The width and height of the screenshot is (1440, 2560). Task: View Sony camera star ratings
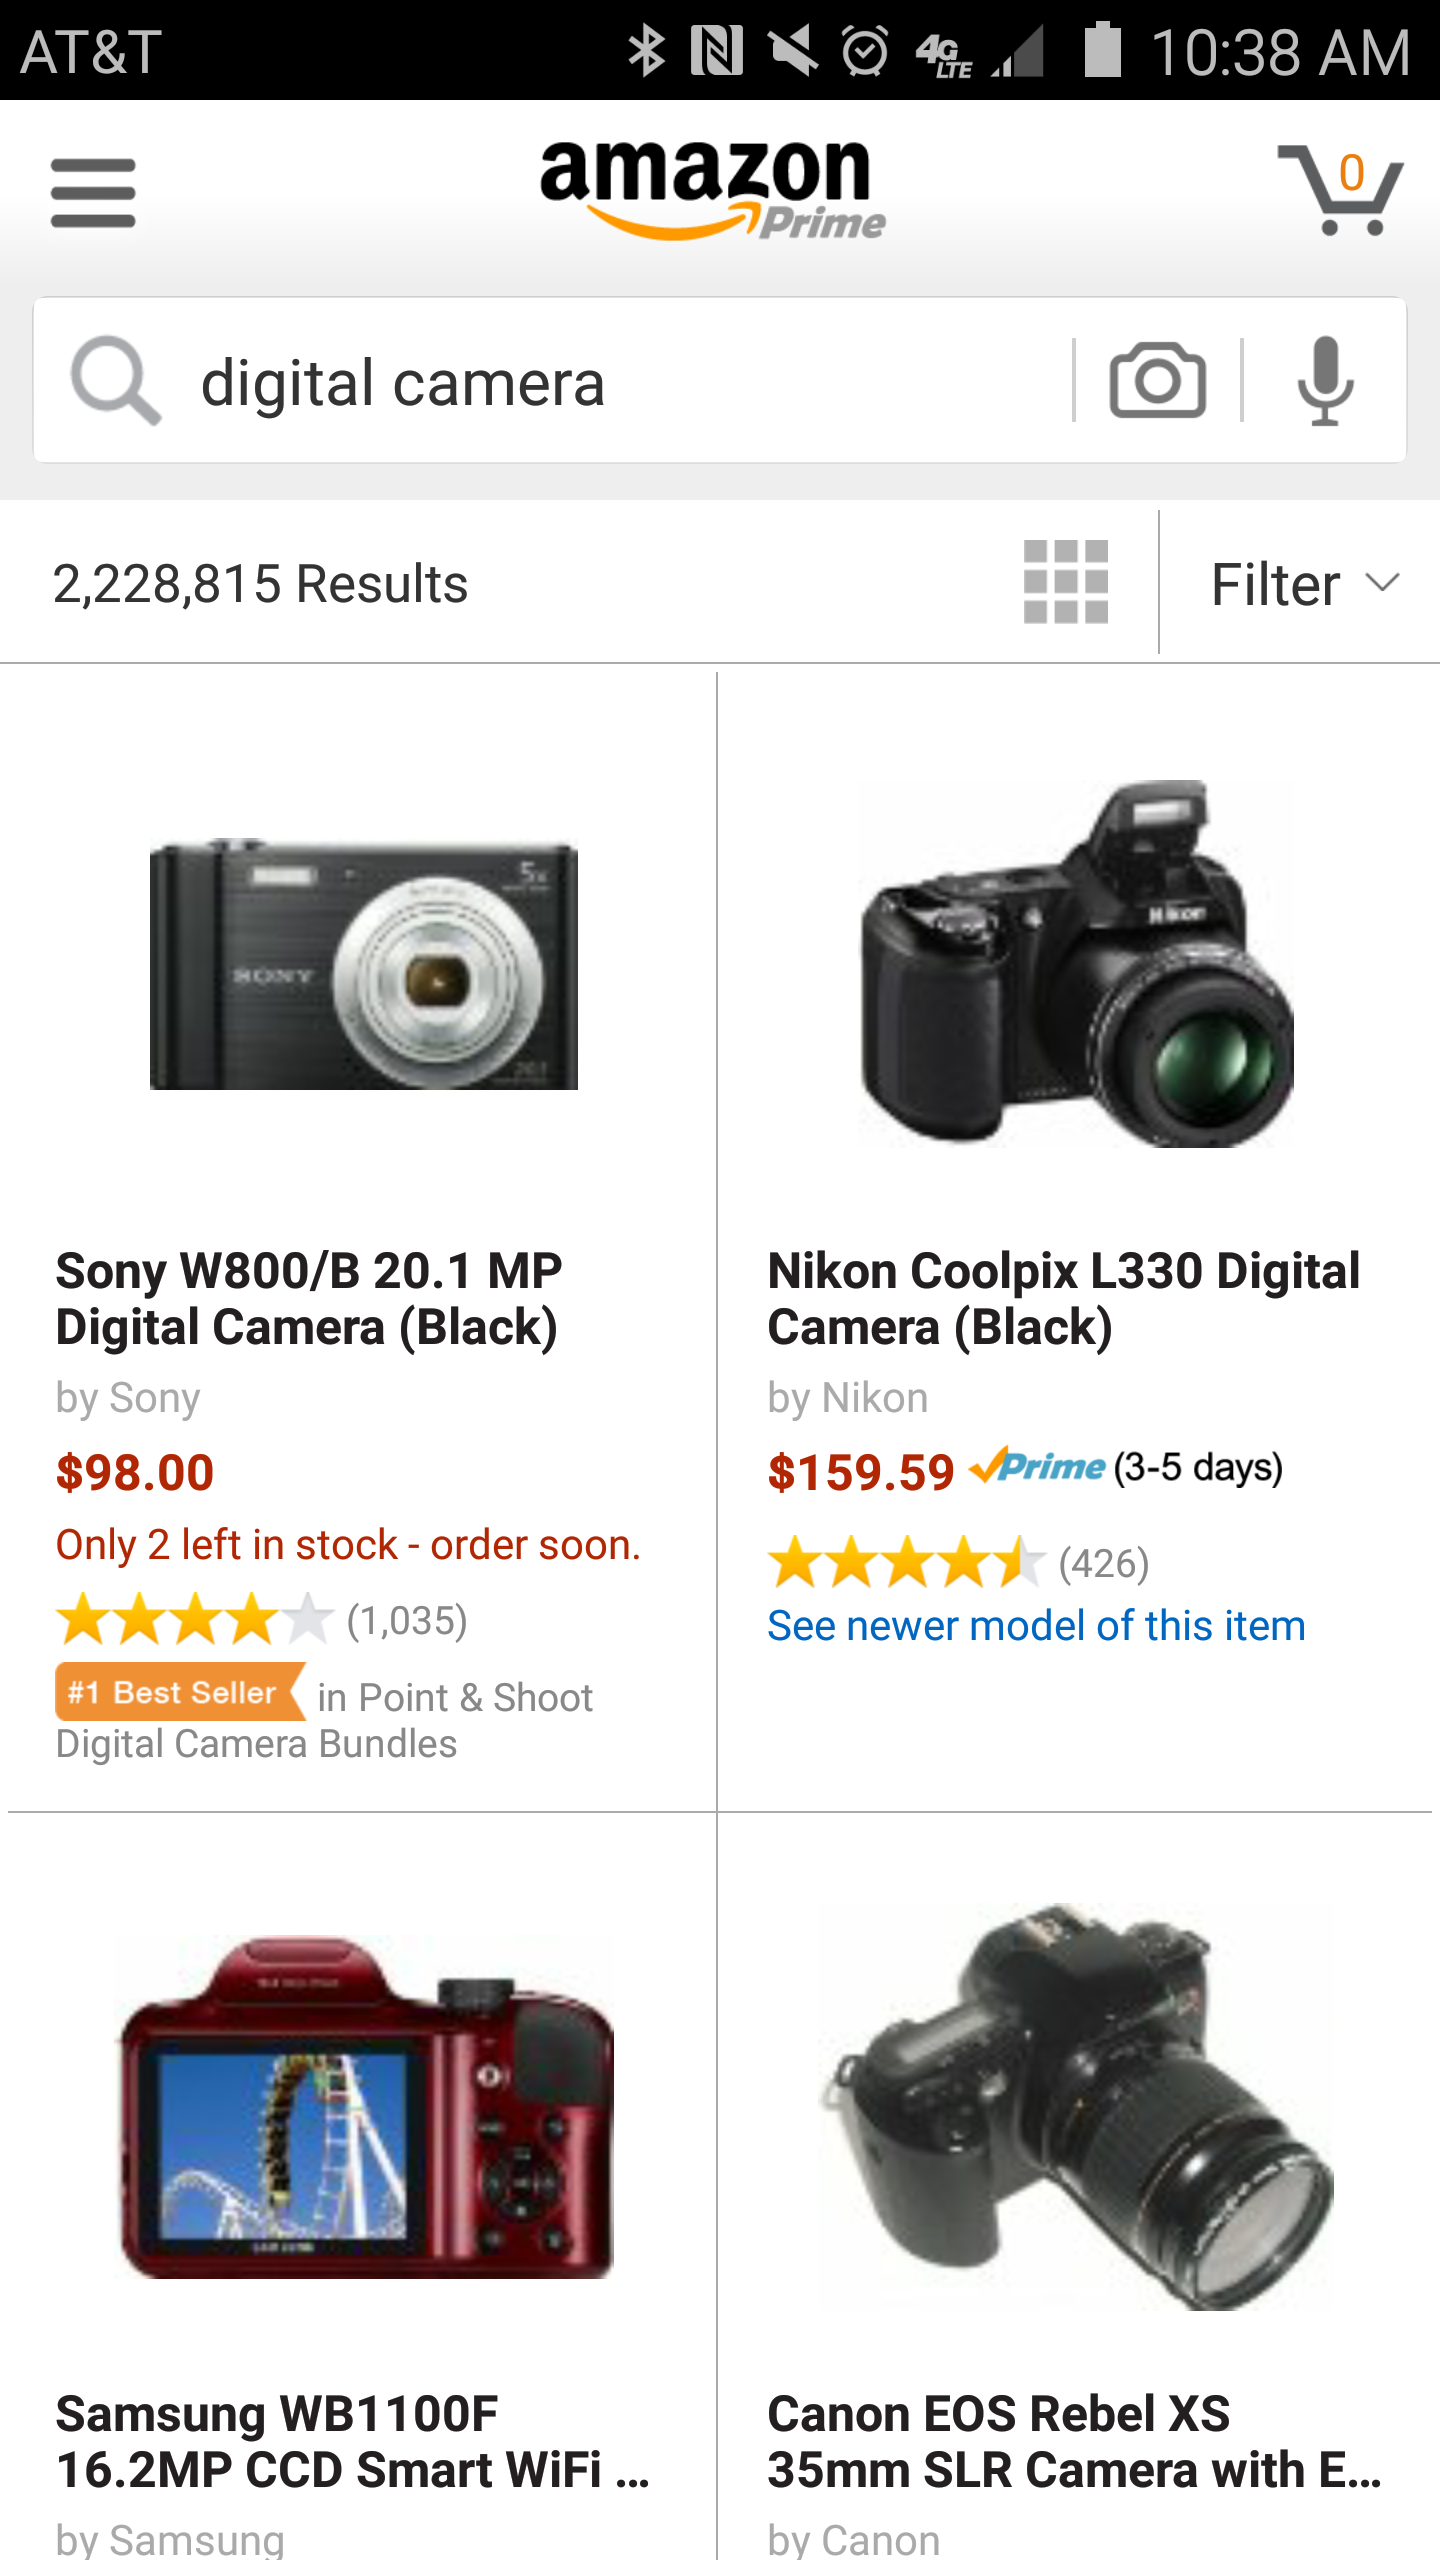point(194,1620)
